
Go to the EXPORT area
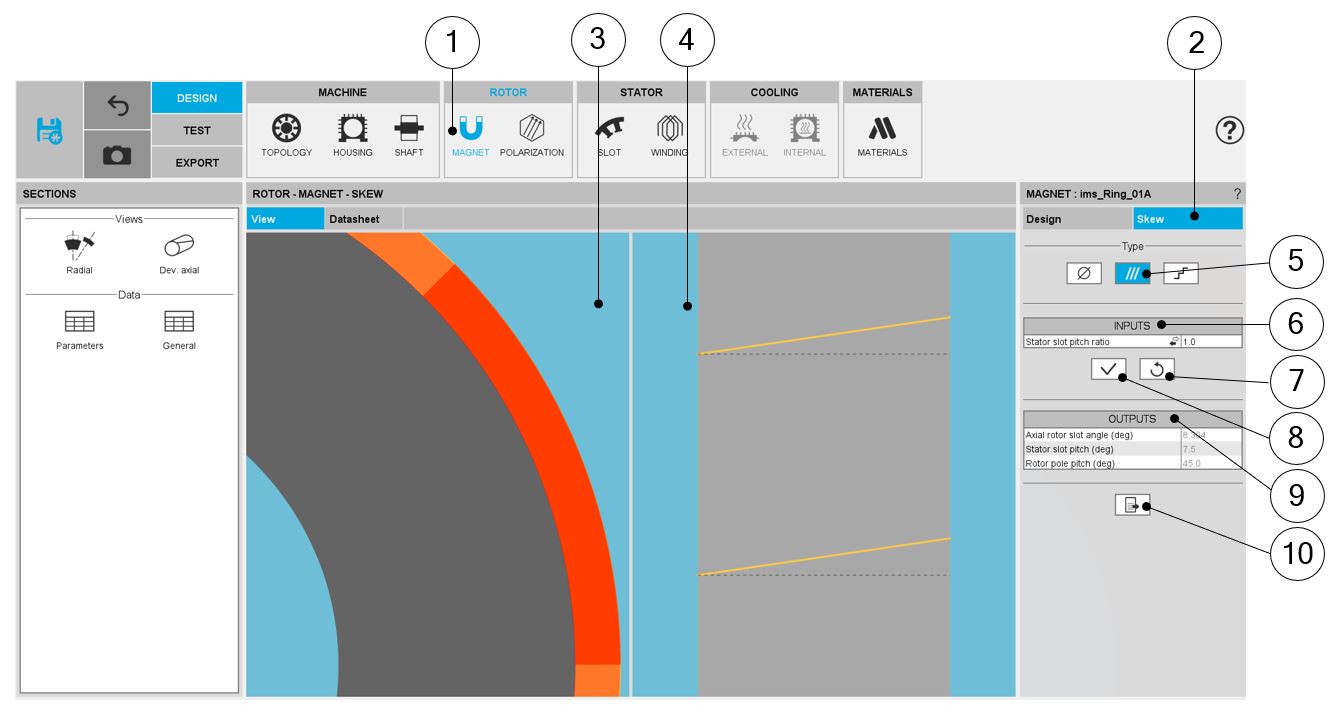point(197,162)
